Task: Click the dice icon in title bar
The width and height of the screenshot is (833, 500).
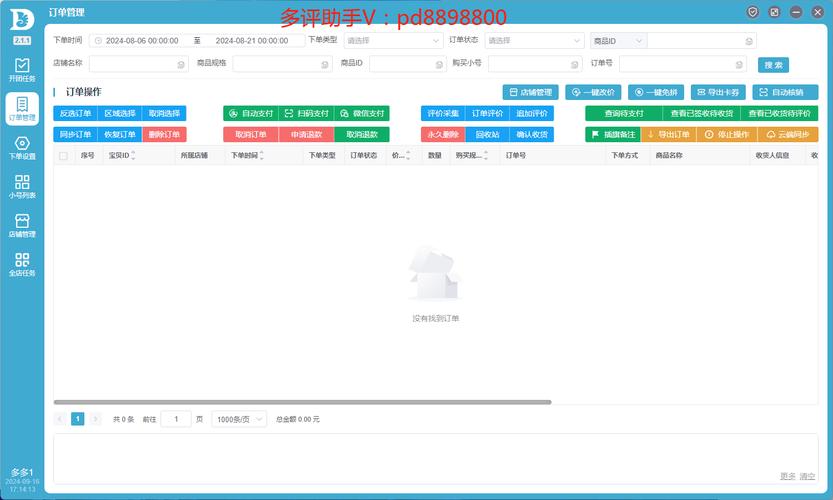Action: (774, 12)
